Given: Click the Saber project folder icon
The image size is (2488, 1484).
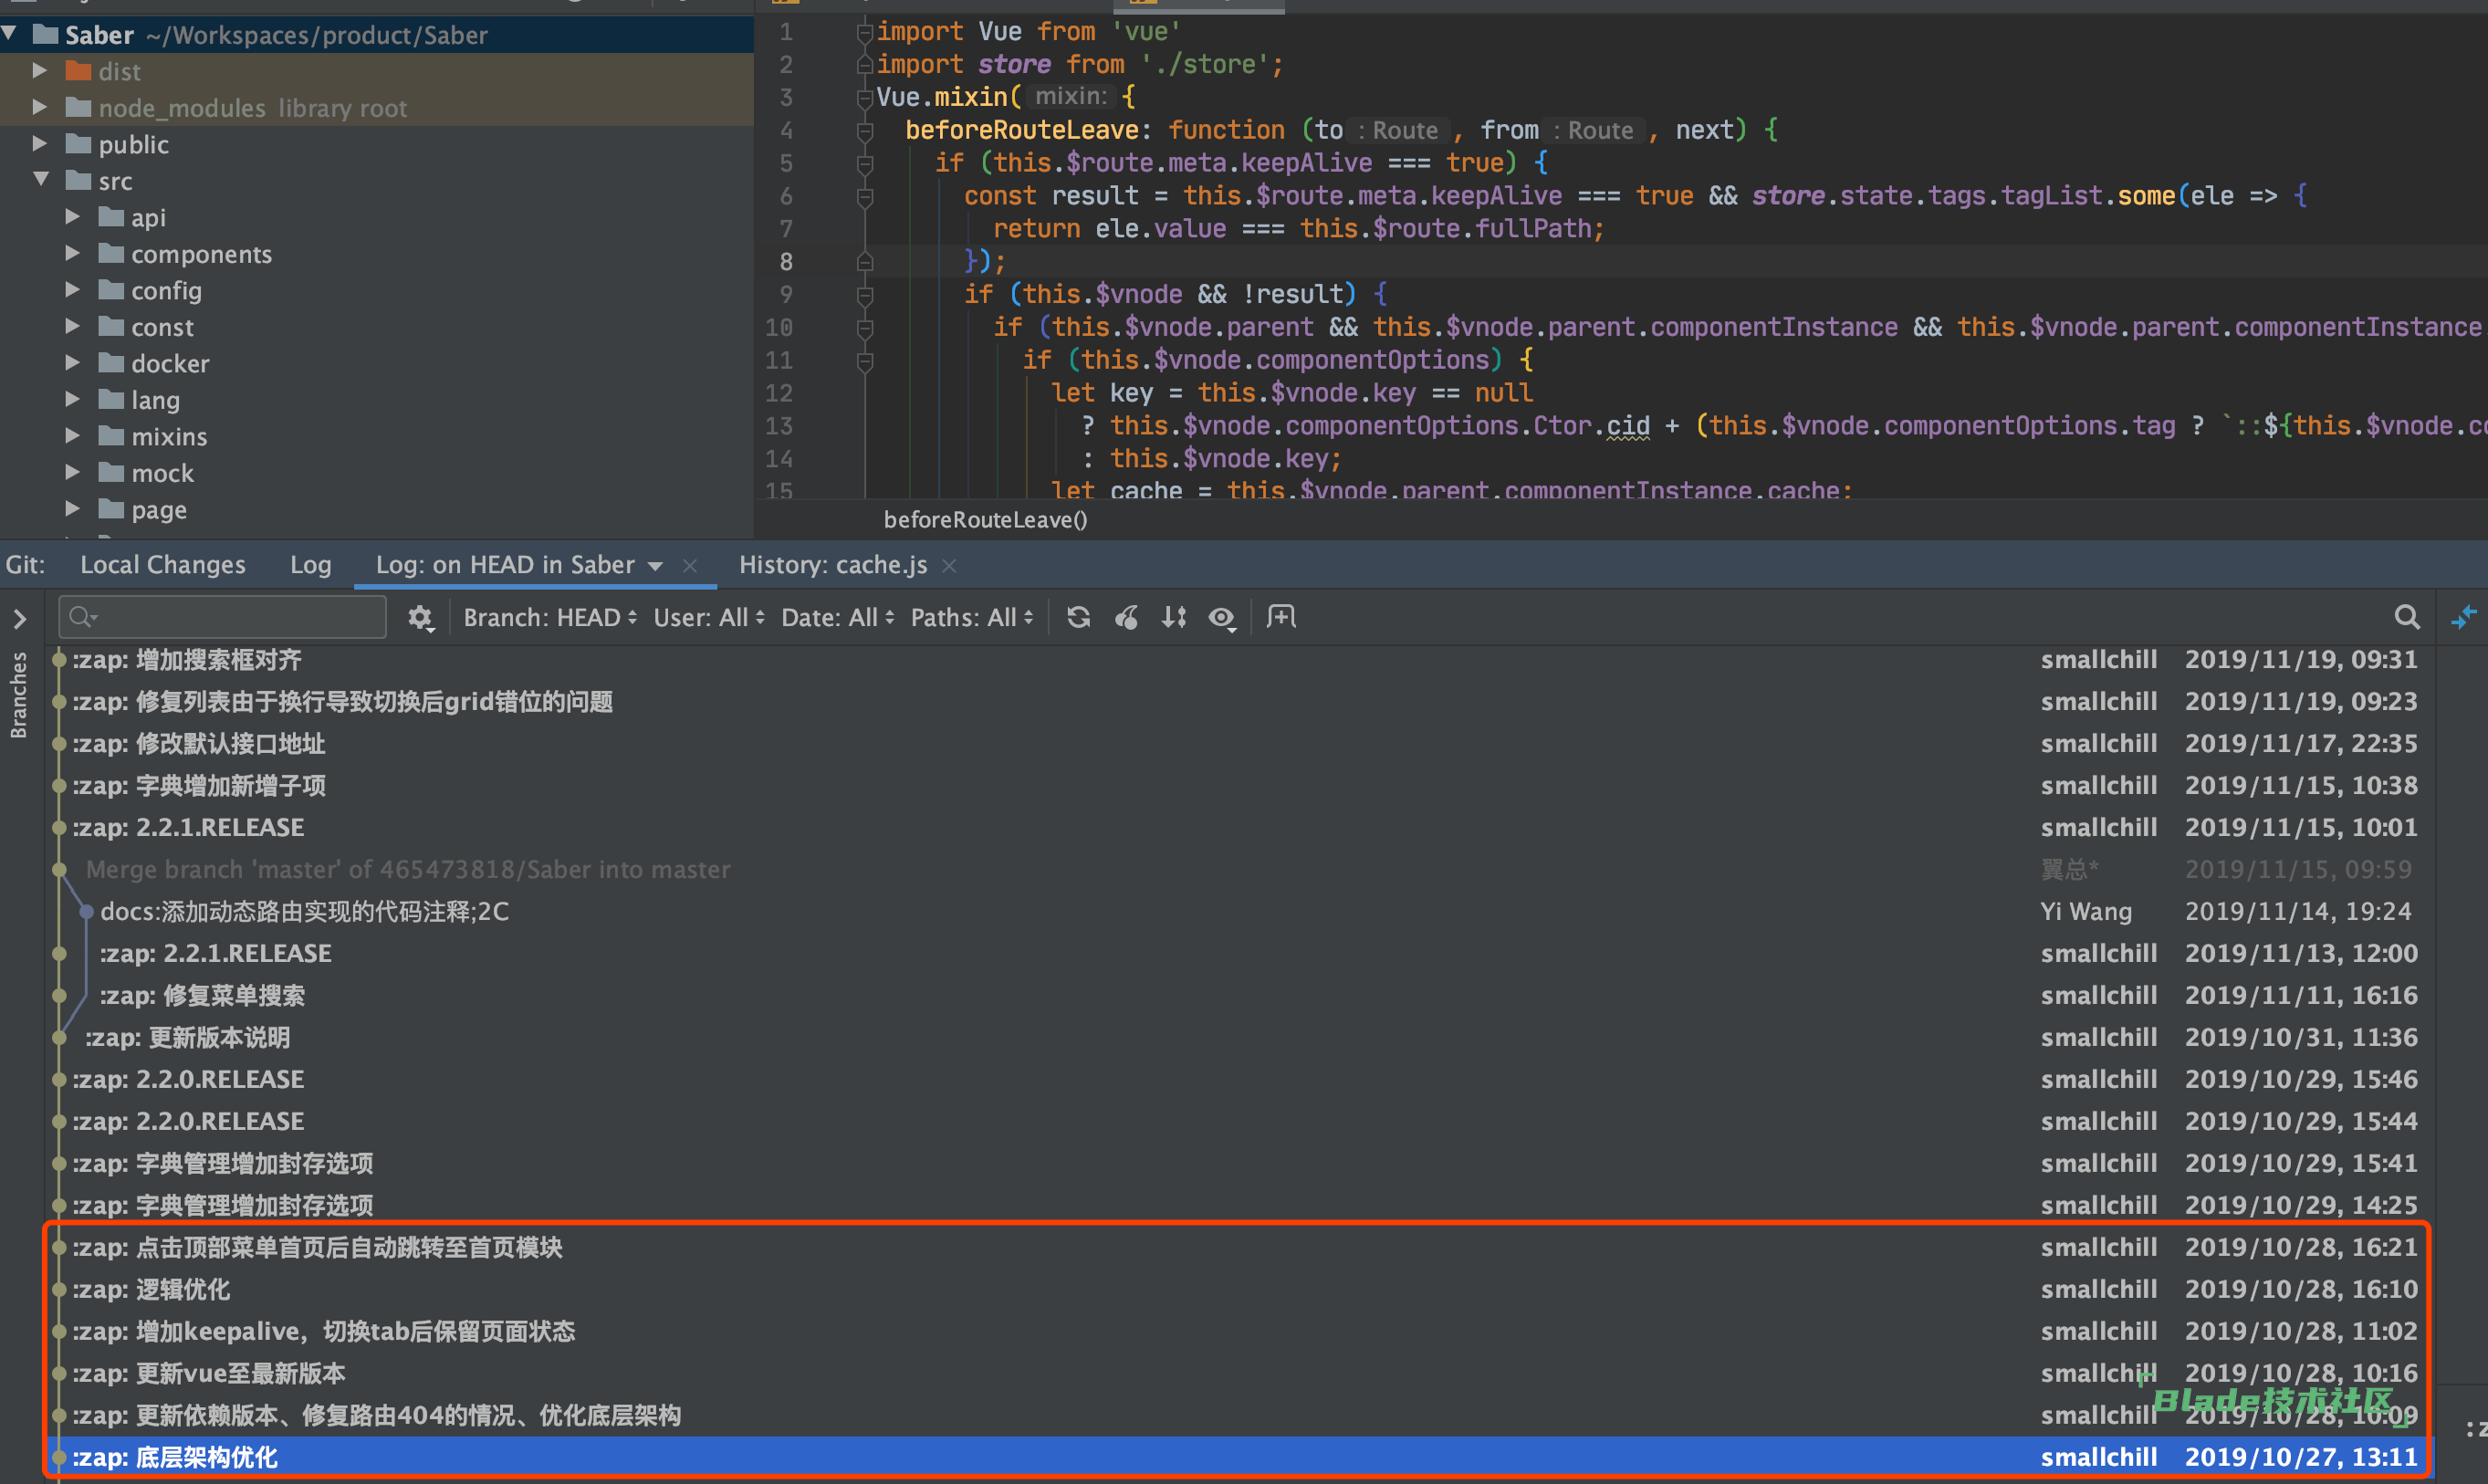Looking at the screenshot, I should 45,35.
